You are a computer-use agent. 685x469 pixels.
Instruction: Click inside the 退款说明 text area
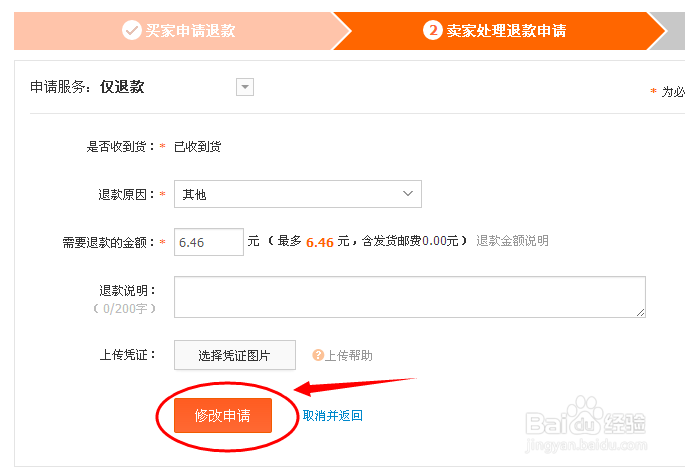(x=409, y=297)
